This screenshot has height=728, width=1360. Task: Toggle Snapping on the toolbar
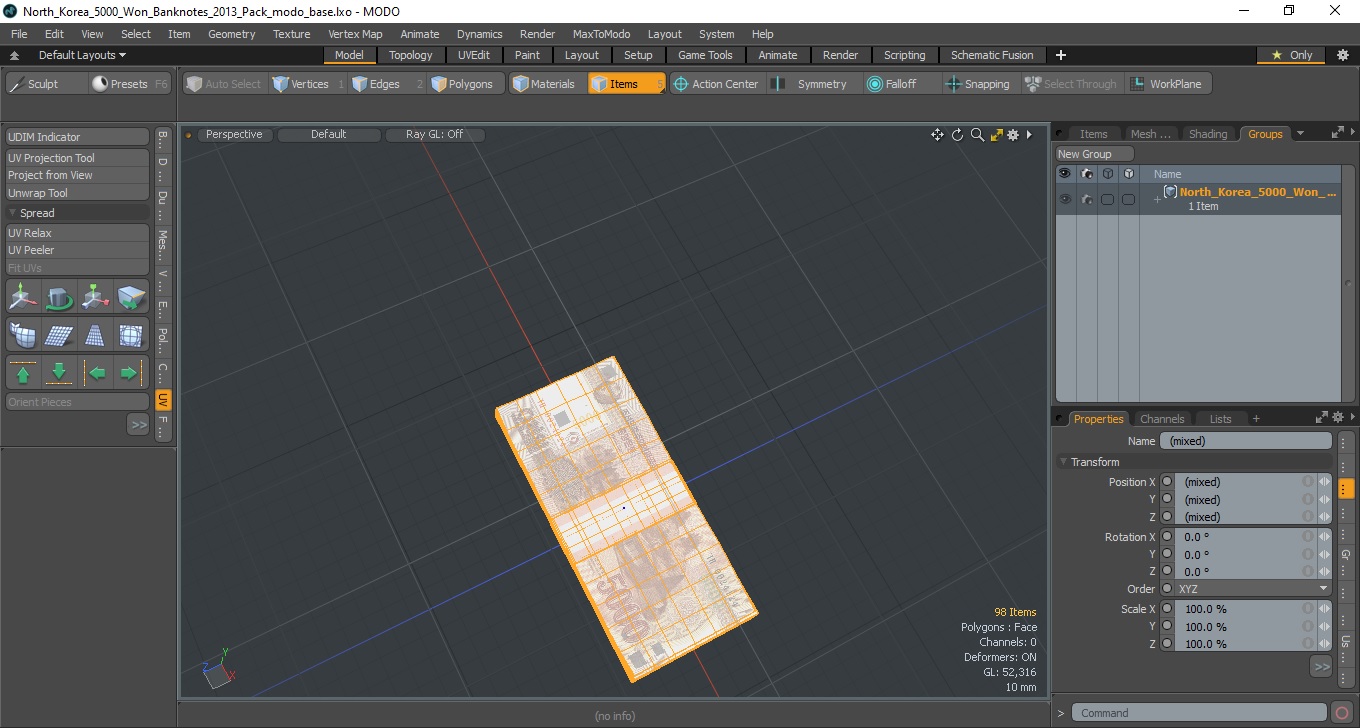pyautogui.click(x=978, y=84)
